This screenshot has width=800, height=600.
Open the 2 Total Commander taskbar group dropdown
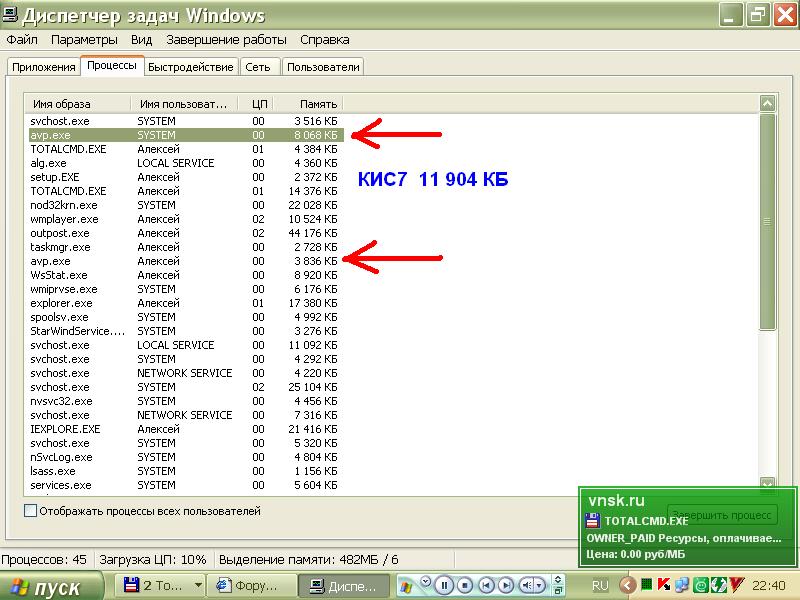(x=198, y=586)
